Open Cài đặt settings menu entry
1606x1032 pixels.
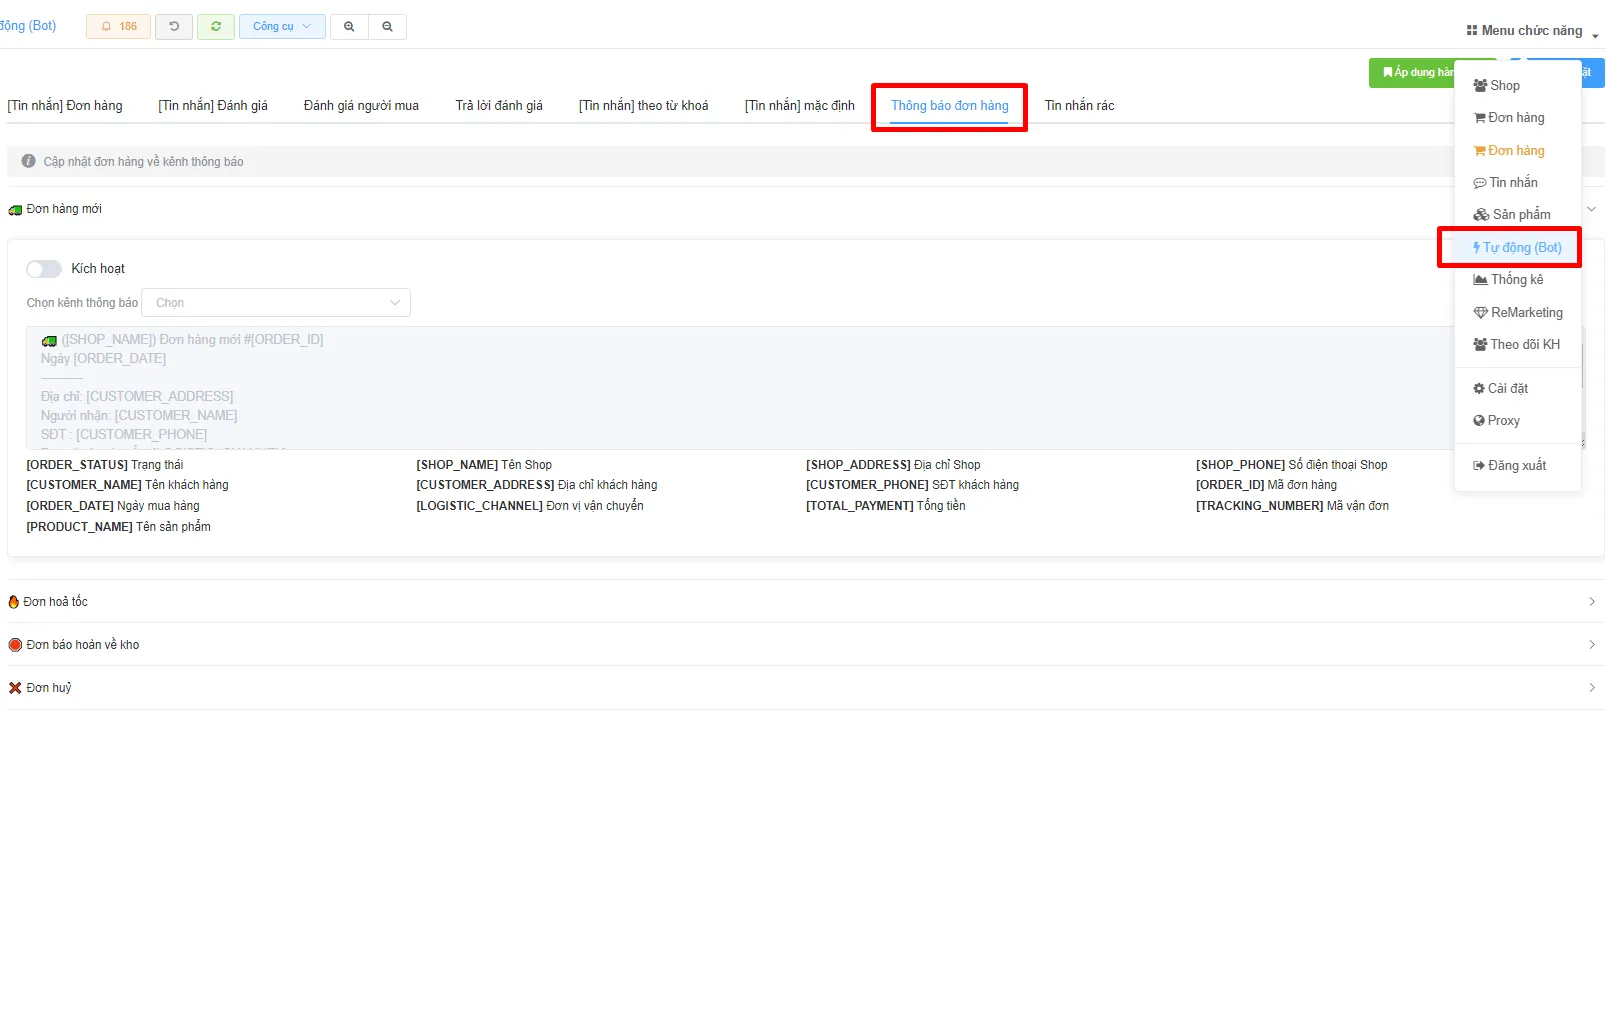1500,389
